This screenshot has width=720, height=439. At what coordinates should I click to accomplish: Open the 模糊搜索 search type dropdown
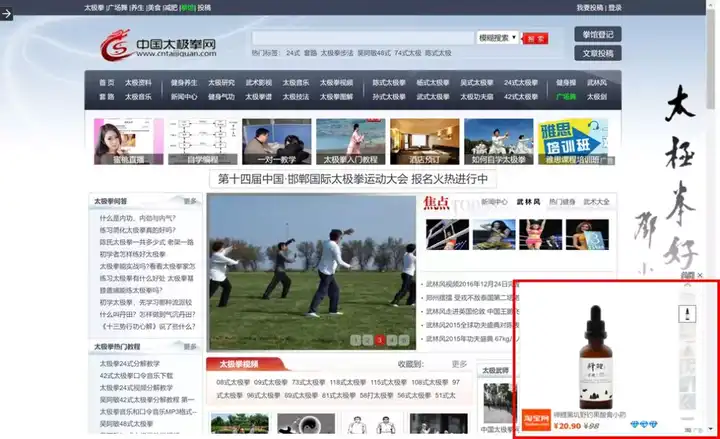(x=497, y=38)
